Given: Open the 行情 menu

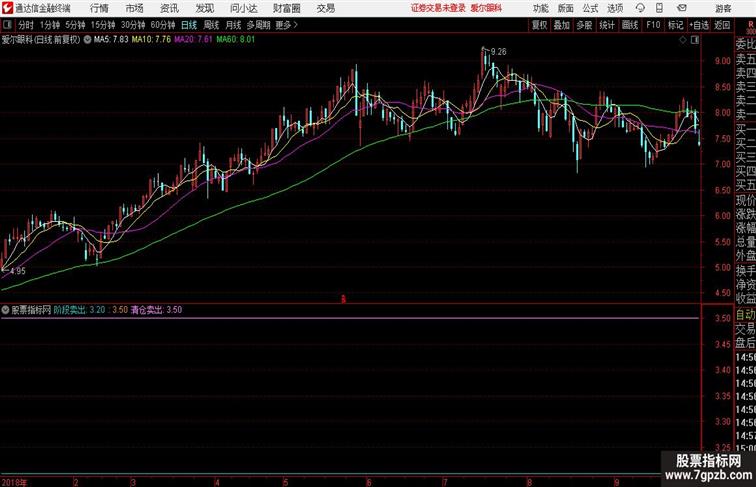Looking at the screenshot, I should click(99, 8).
